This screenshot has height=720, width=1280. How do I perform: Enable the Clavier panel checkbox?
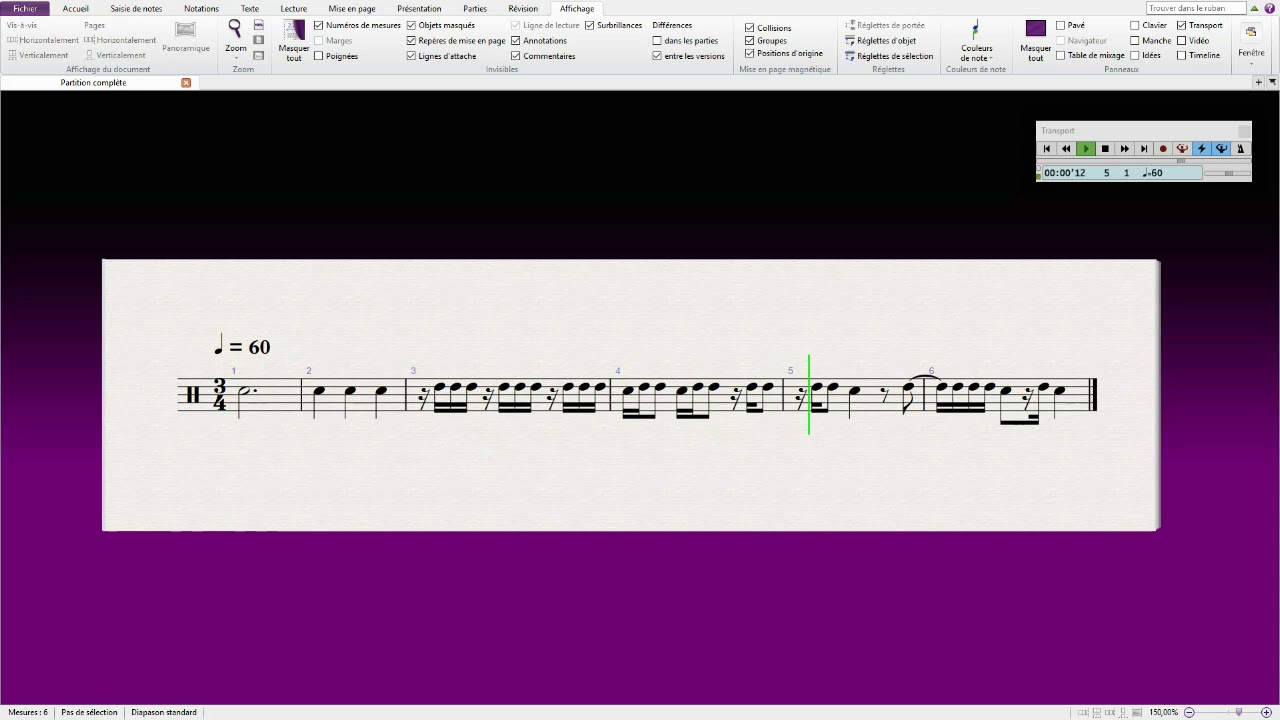point(1135,25)
